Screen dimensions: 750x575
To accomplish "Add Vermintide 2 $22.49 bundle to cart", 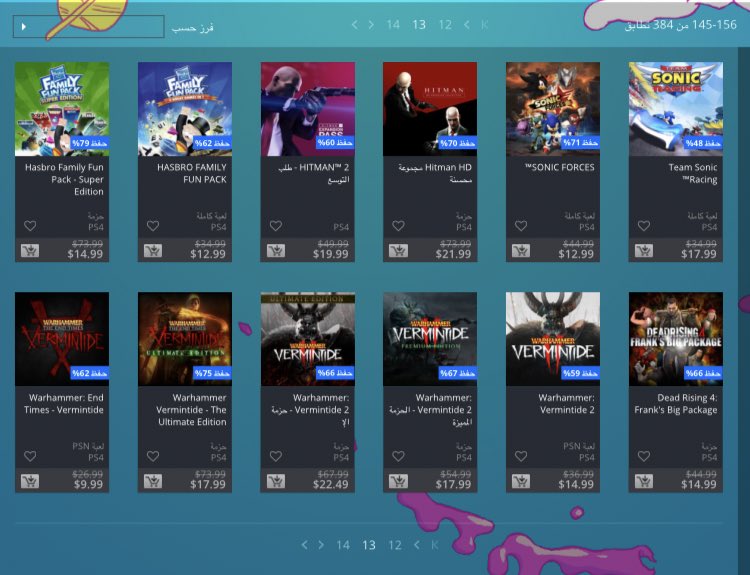I will tap(276, 481).
